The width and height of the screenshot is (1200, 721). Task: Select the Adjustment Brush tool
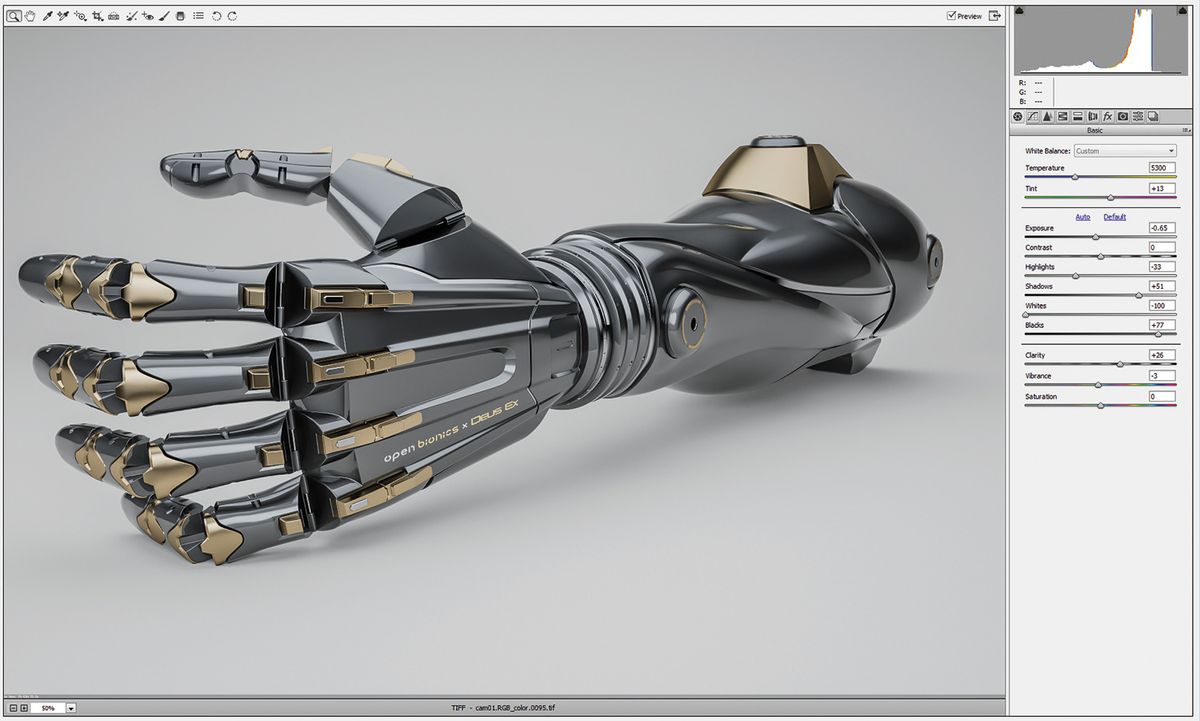(165, 15)
